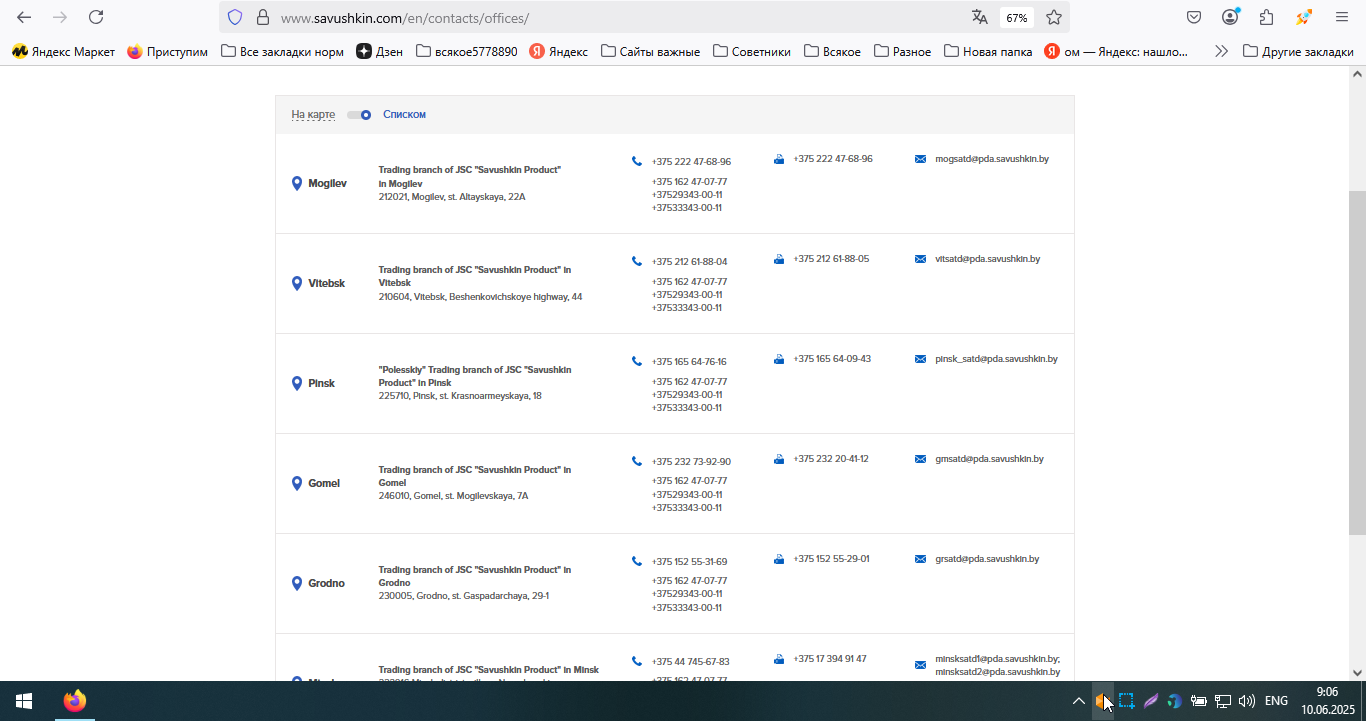Click the phone icon in Gomel row
Screen dimensions: 1366x721
click(637, 461)
